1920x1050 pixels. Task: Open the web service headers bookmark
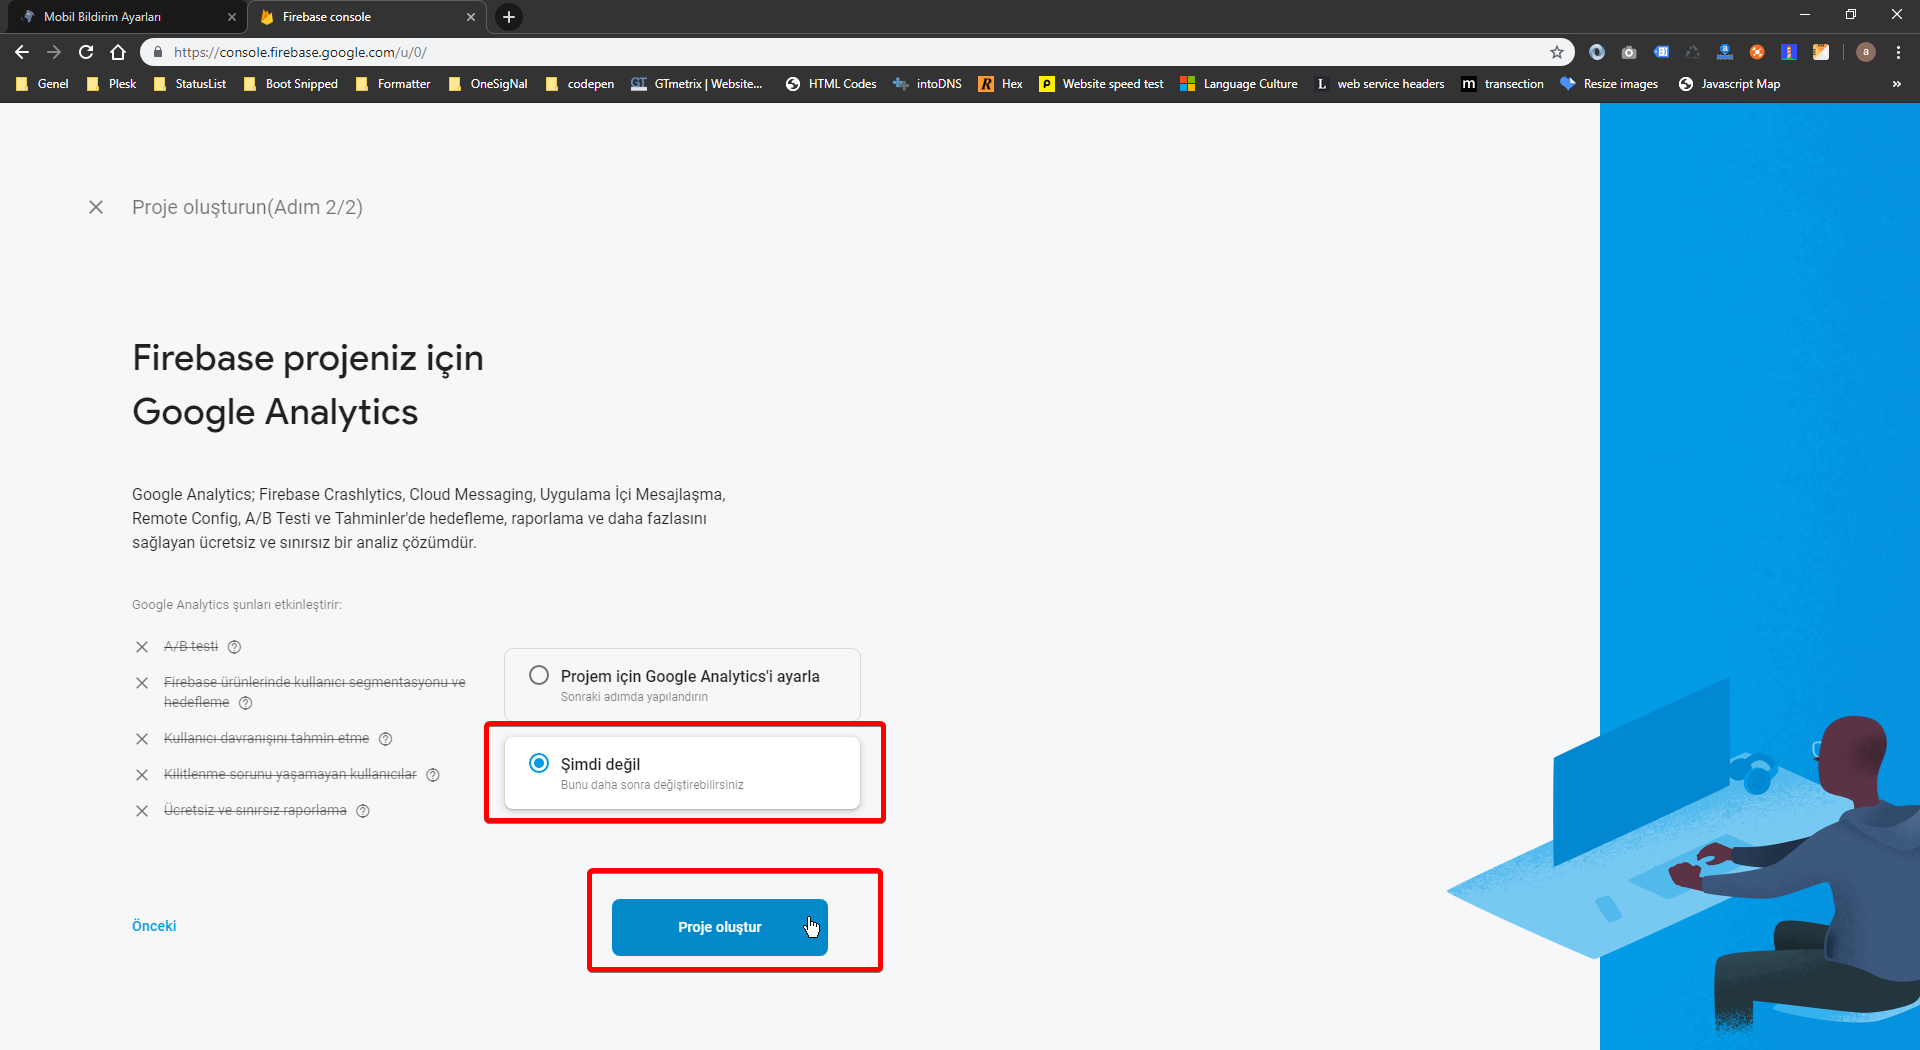pos(1380,84)
